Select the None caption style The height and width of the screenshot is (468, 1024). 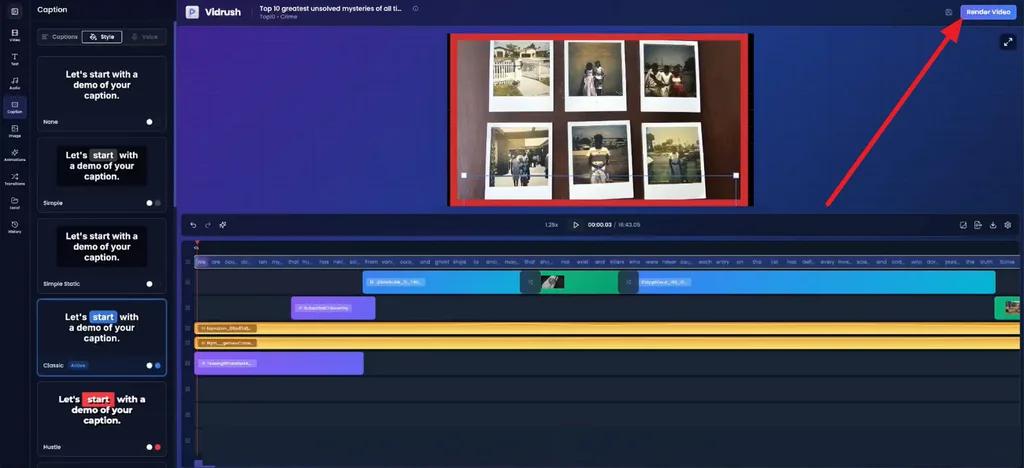[x=101, y=93]
